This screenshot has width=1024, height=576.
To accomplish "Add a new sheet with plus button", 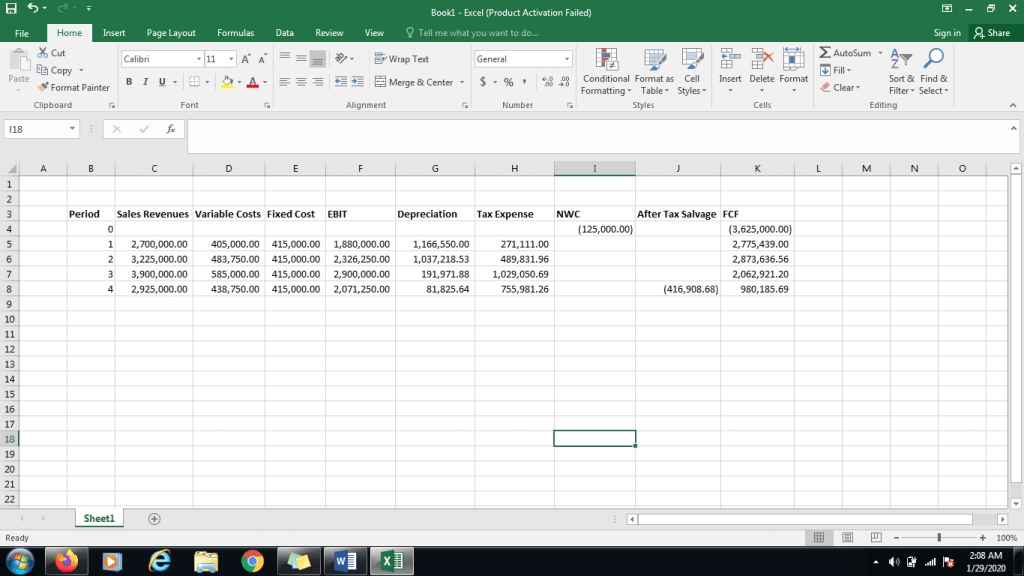I will tap(154, 519).
